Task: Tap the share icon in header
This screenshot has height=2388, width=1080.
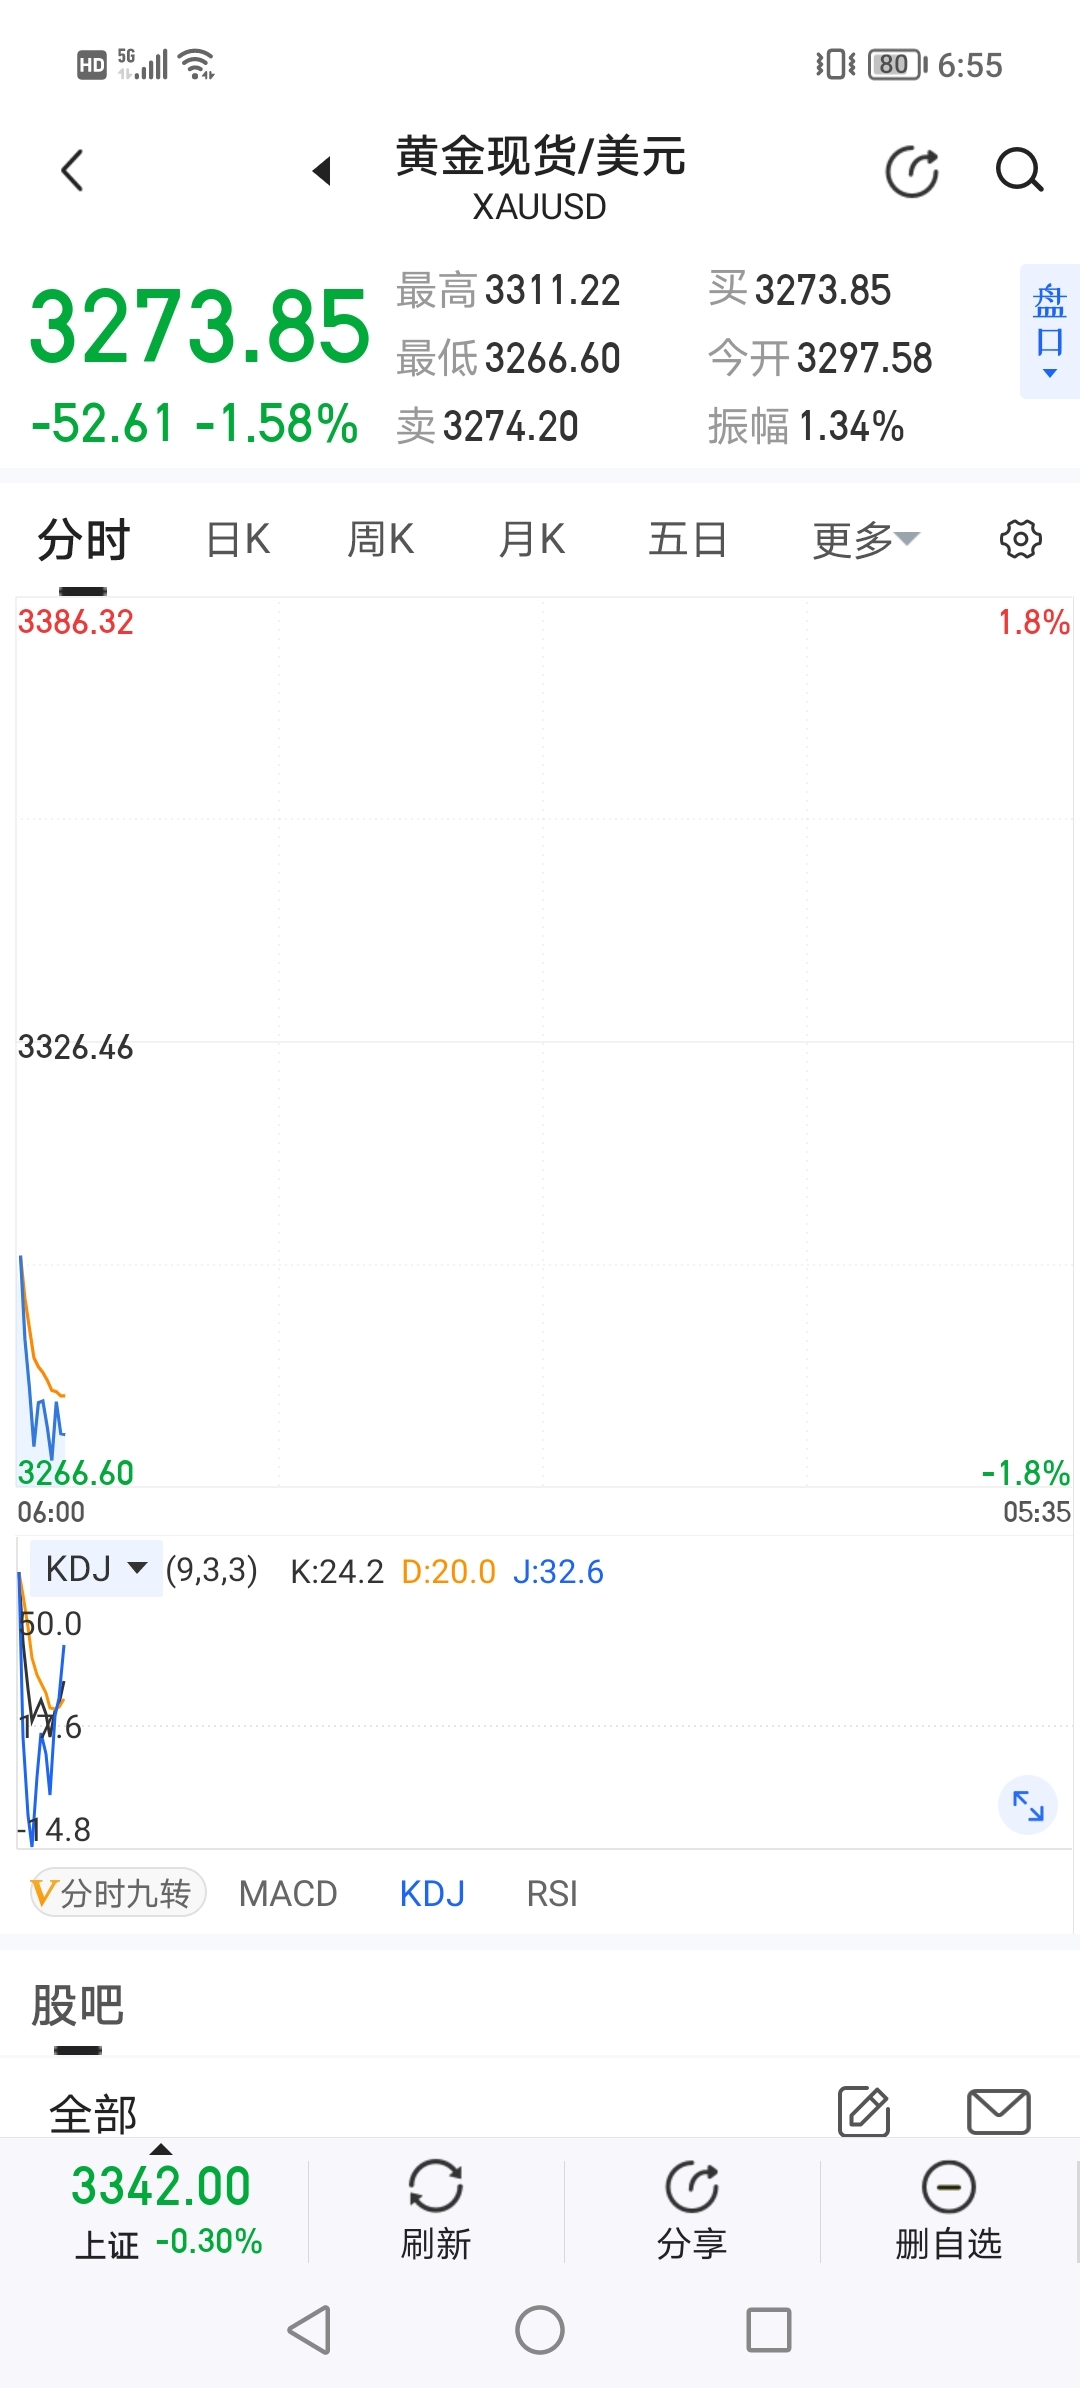Action: [x=912, y=171]
